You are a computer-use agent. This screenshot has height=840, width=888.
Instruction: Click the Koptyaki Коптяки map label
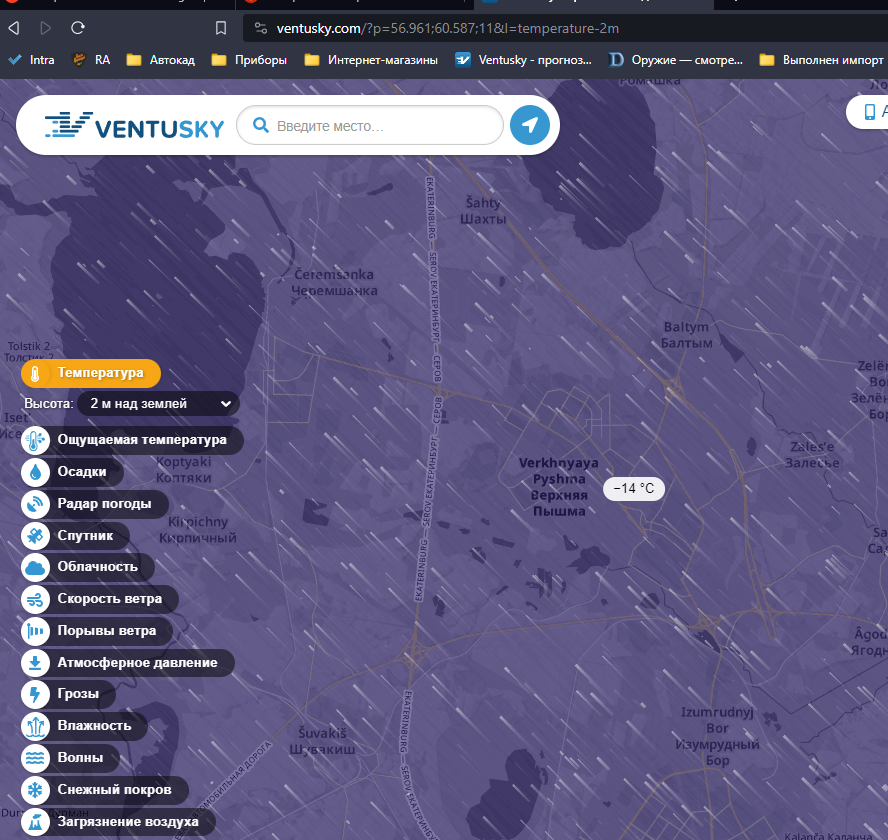click(183, 470)
